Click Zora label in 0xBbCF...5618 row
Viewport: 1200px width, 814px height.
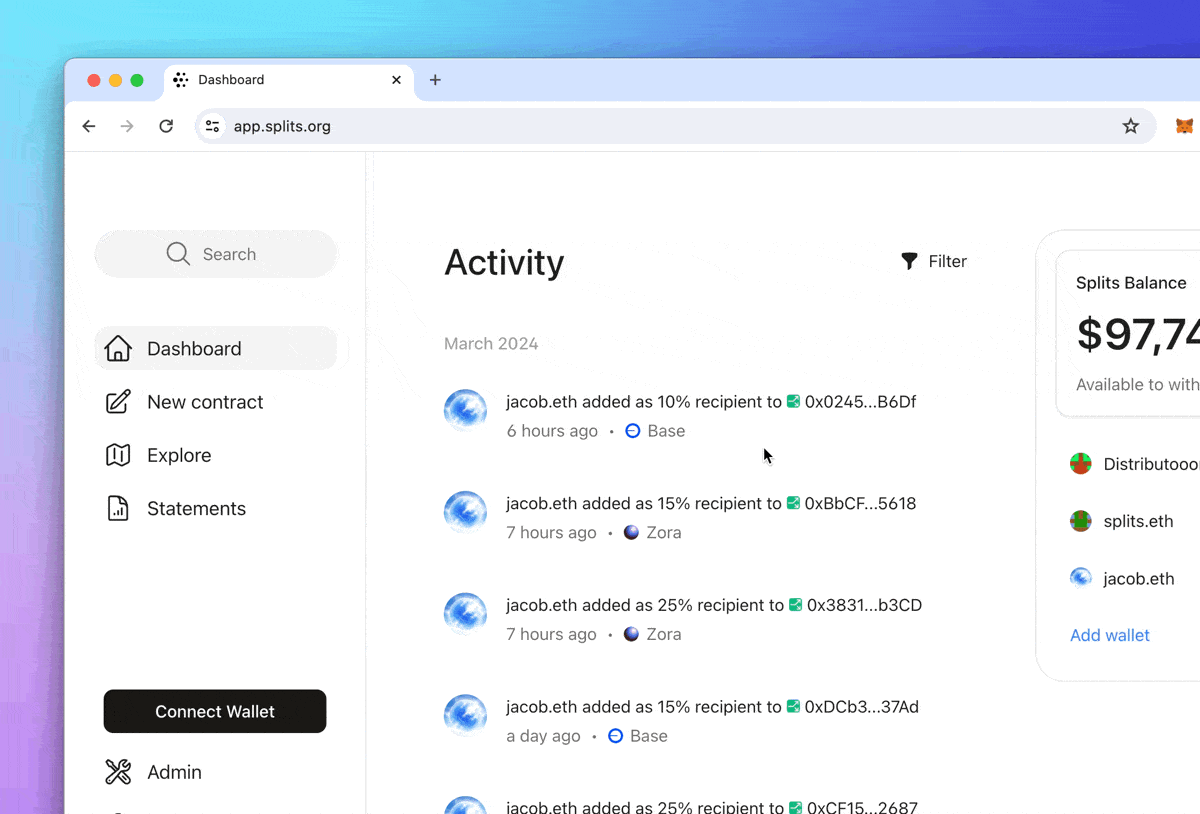pyautogui.click(x=664, y=533)
